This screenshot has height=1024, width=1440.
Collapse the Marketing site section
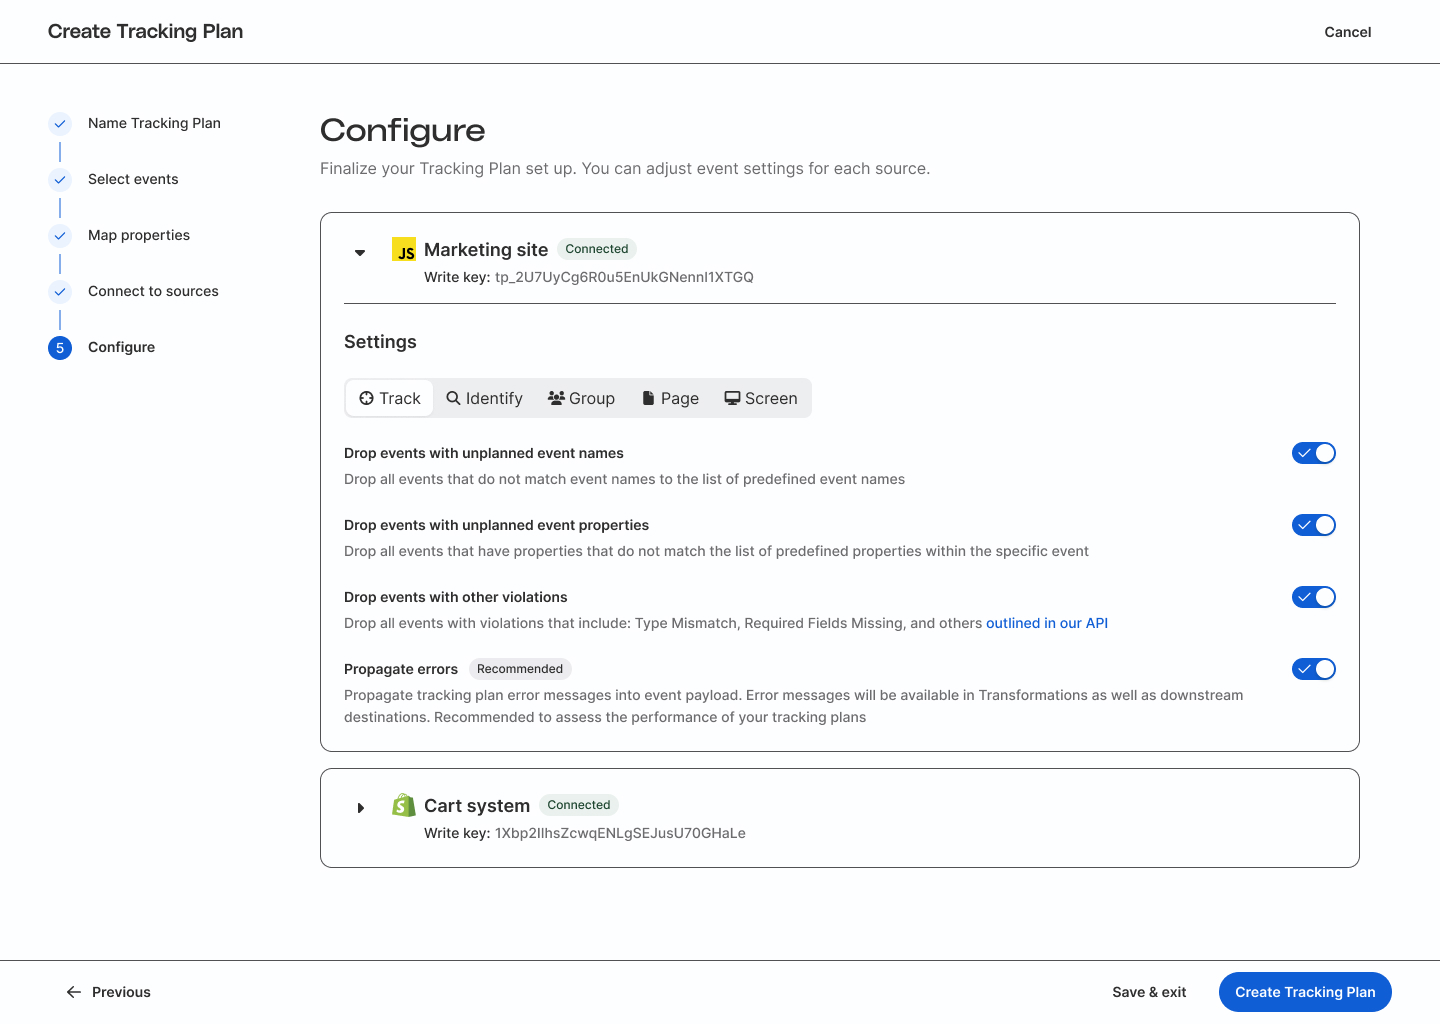[360, 252]
